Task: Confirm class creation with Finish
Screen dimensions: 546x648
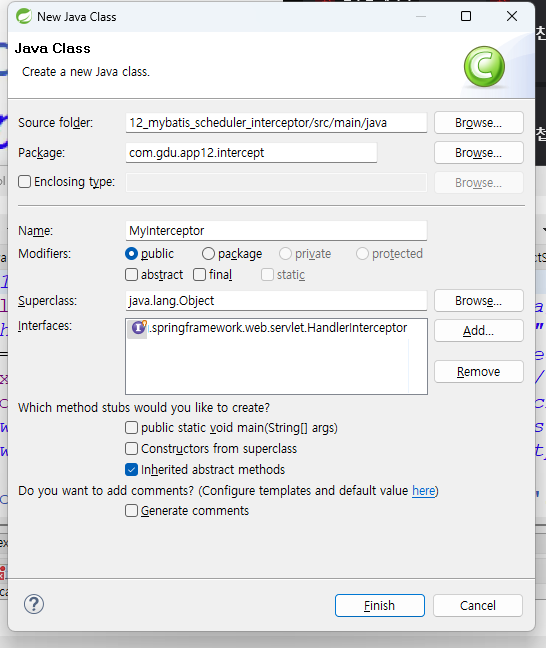Action: click(x=379, y=606)
